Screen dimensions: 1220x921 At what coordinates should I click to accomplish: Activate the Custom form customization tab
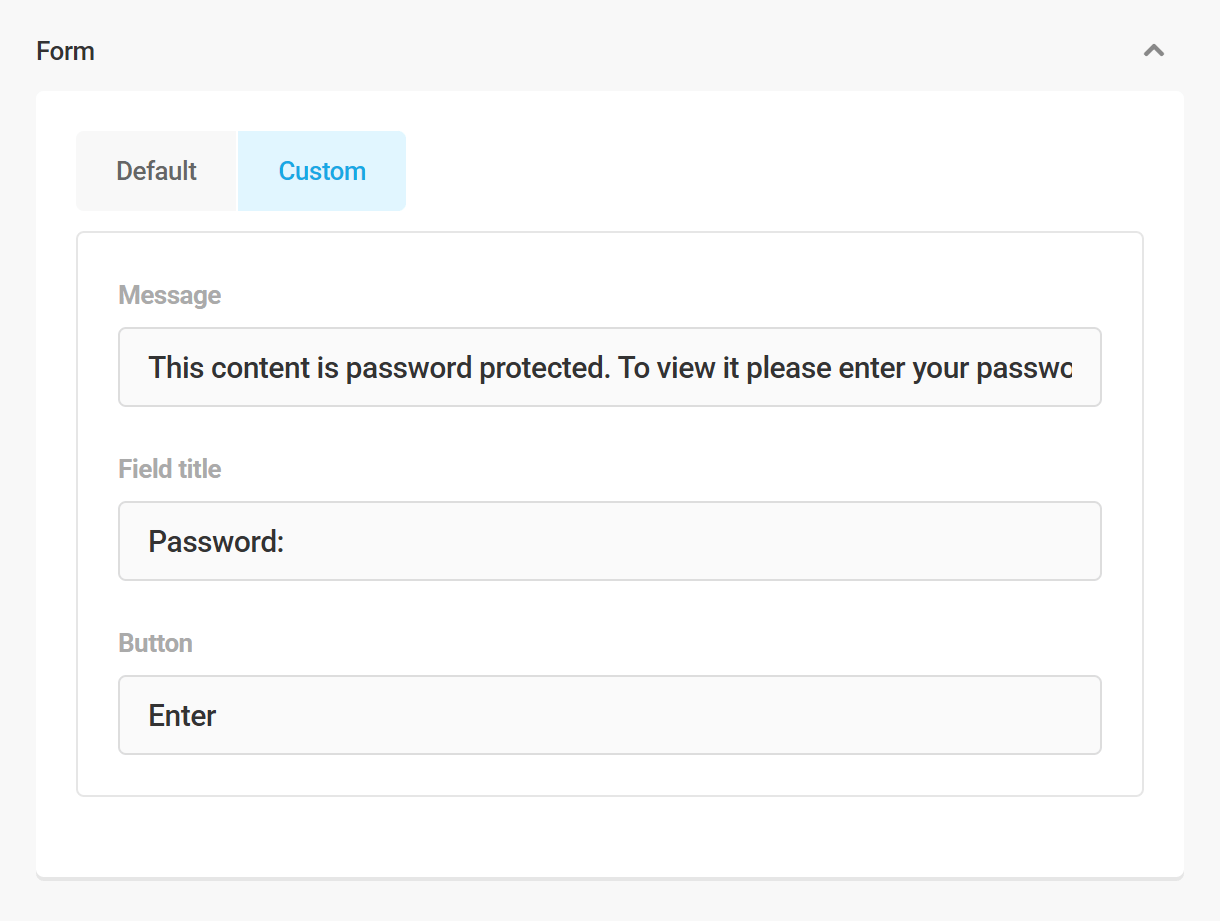coord(322,170)
